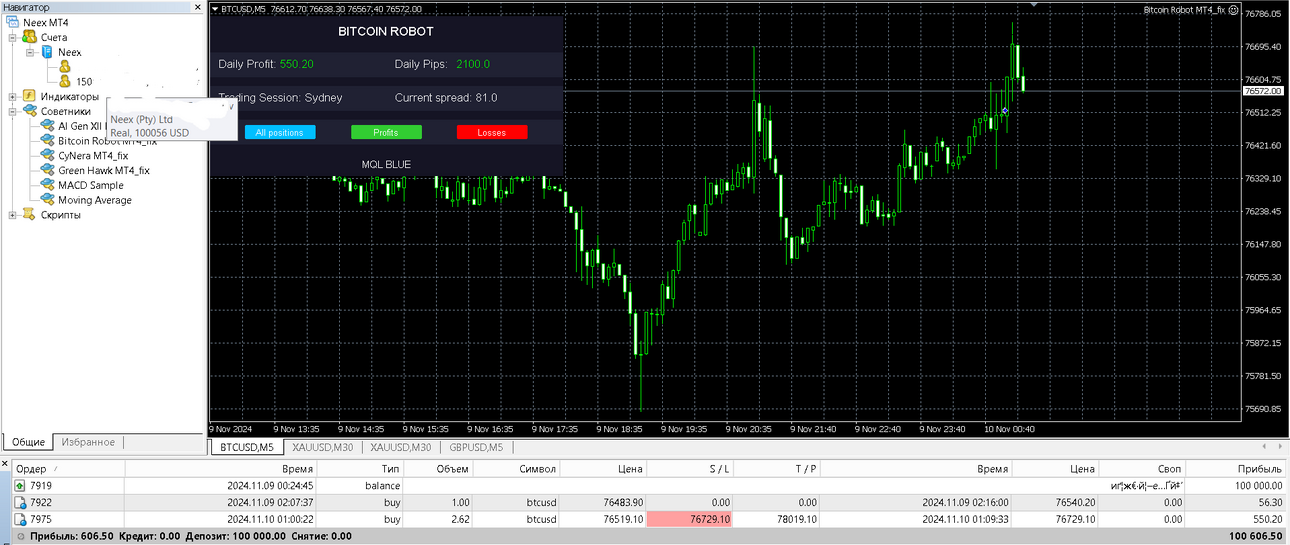Click the AI Gen XII advisor icon
This screenshot has height=545, width=1290.
click(47, 126)
